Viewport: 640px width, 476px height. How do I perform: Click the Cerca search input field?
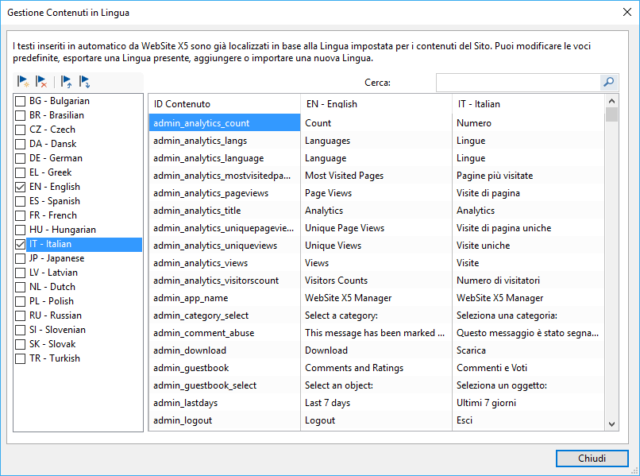tap(517, 82)
